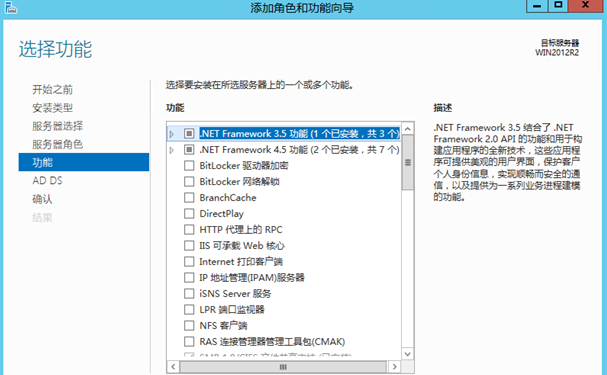Maximize the wizard window
The width and height of the screenshot is (607, 375).
pos(558,5)
